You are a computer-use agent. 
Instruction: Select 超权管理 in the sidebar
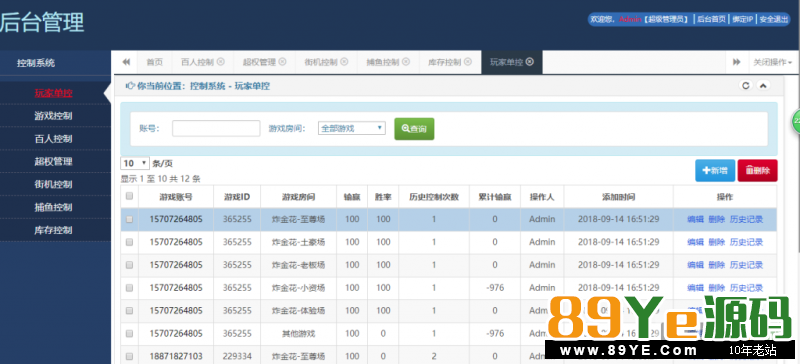(x=54, y=162)
